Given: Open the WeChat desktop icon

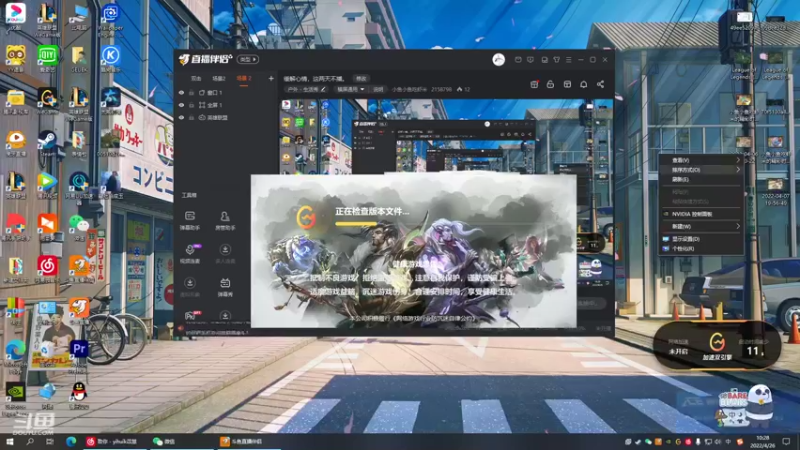Looking at the screenshot, I should [x=79, y=226].
